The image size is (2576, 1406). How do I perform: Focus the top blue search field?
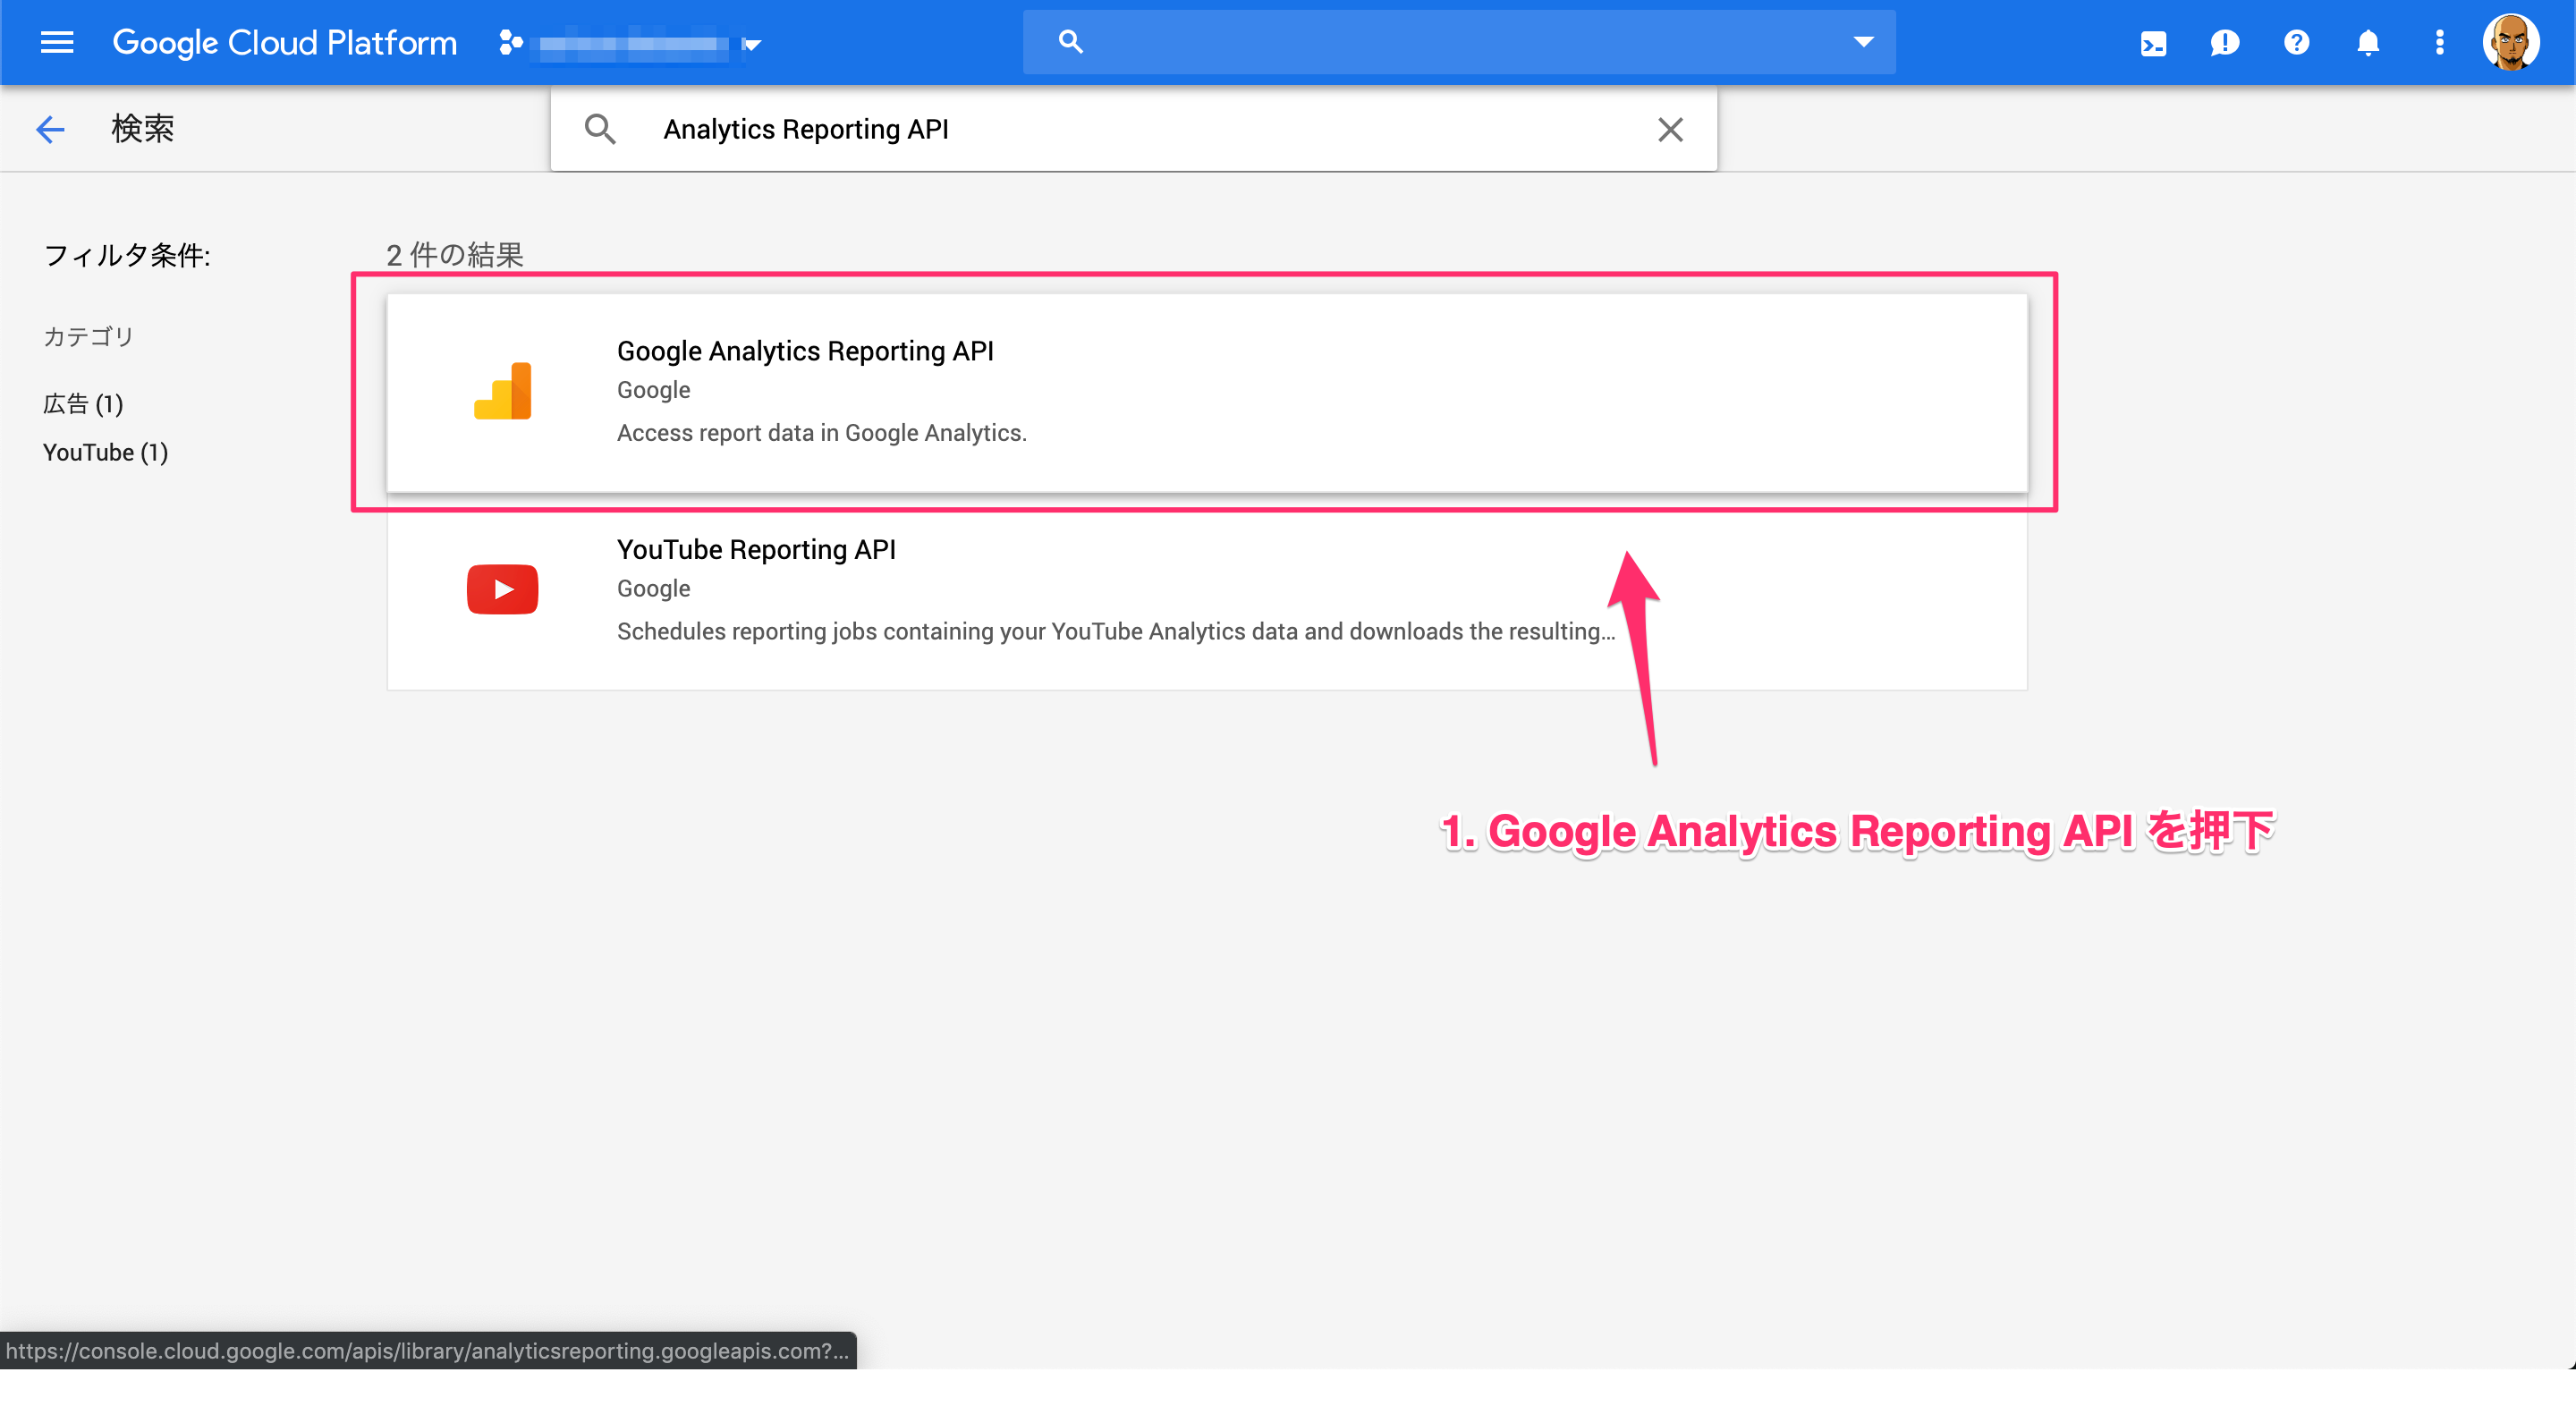pos(1458,42)
